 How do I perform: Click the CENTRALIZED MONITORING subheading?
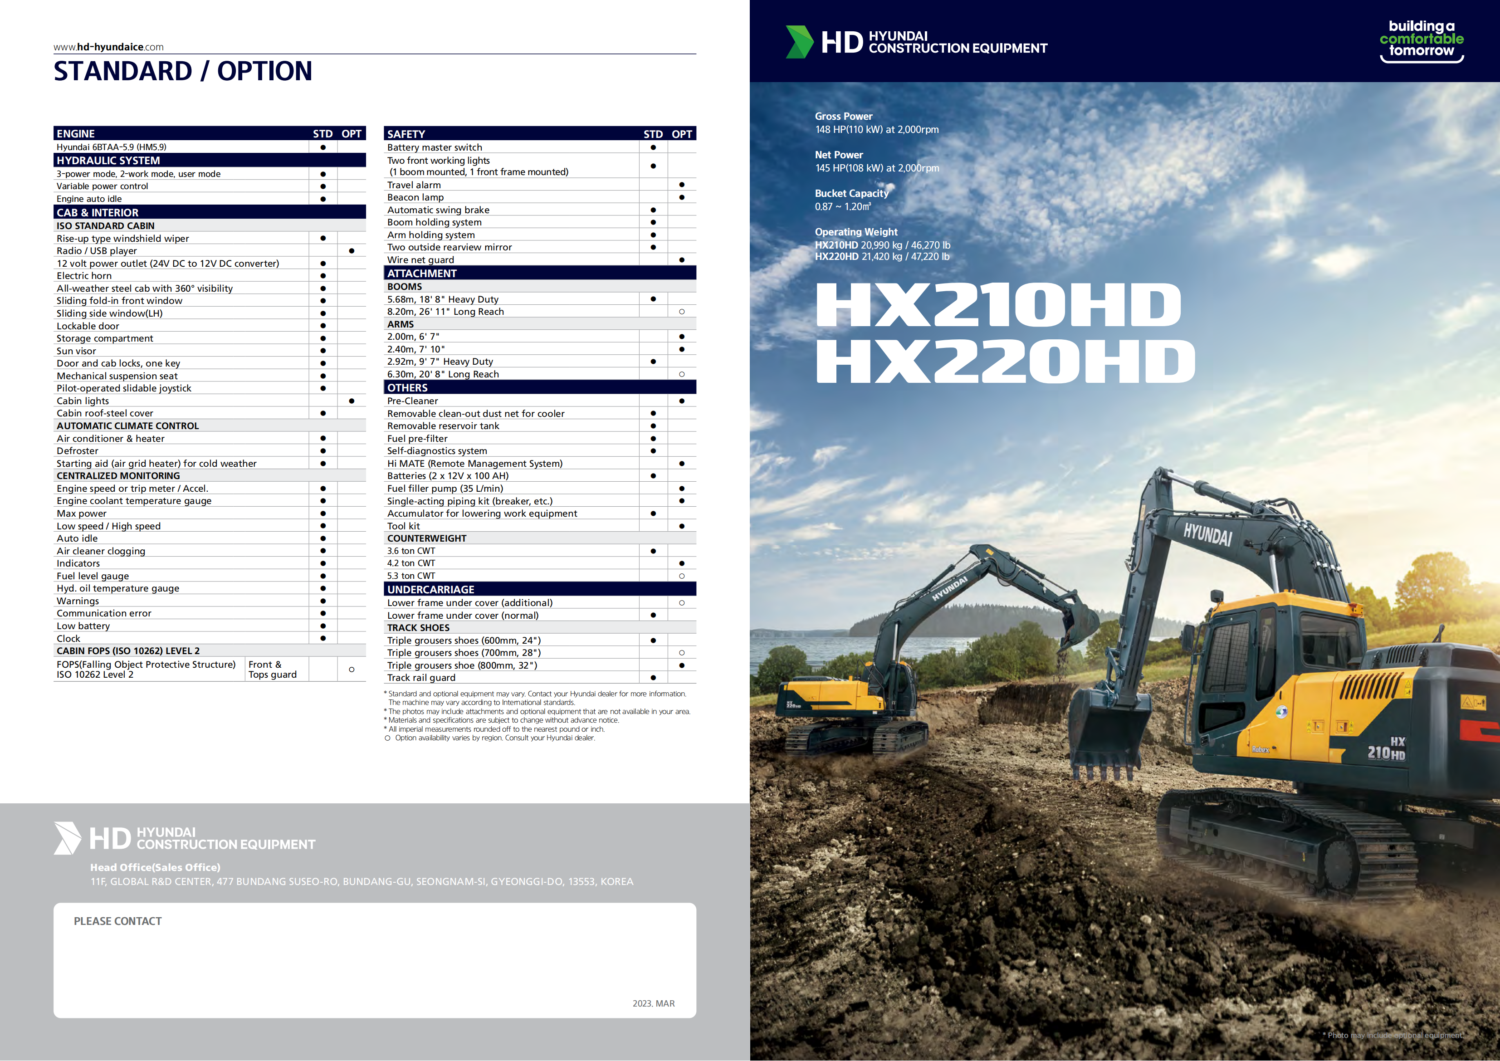tap(210, 476)
